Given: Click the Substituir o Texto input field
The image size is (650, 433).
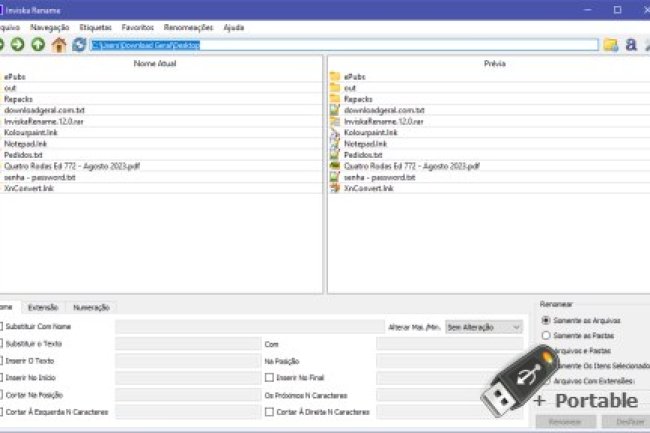Looking at the screenshot, I should (x=188, y=343).
